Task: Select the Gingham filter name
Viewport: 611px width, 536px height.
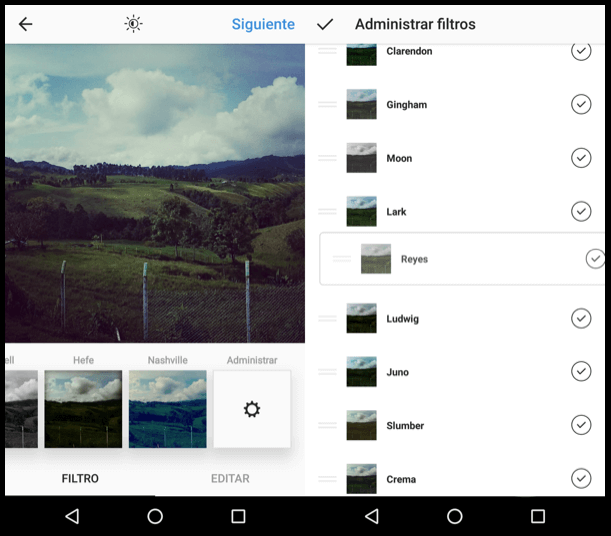Action: pos(407,105)
